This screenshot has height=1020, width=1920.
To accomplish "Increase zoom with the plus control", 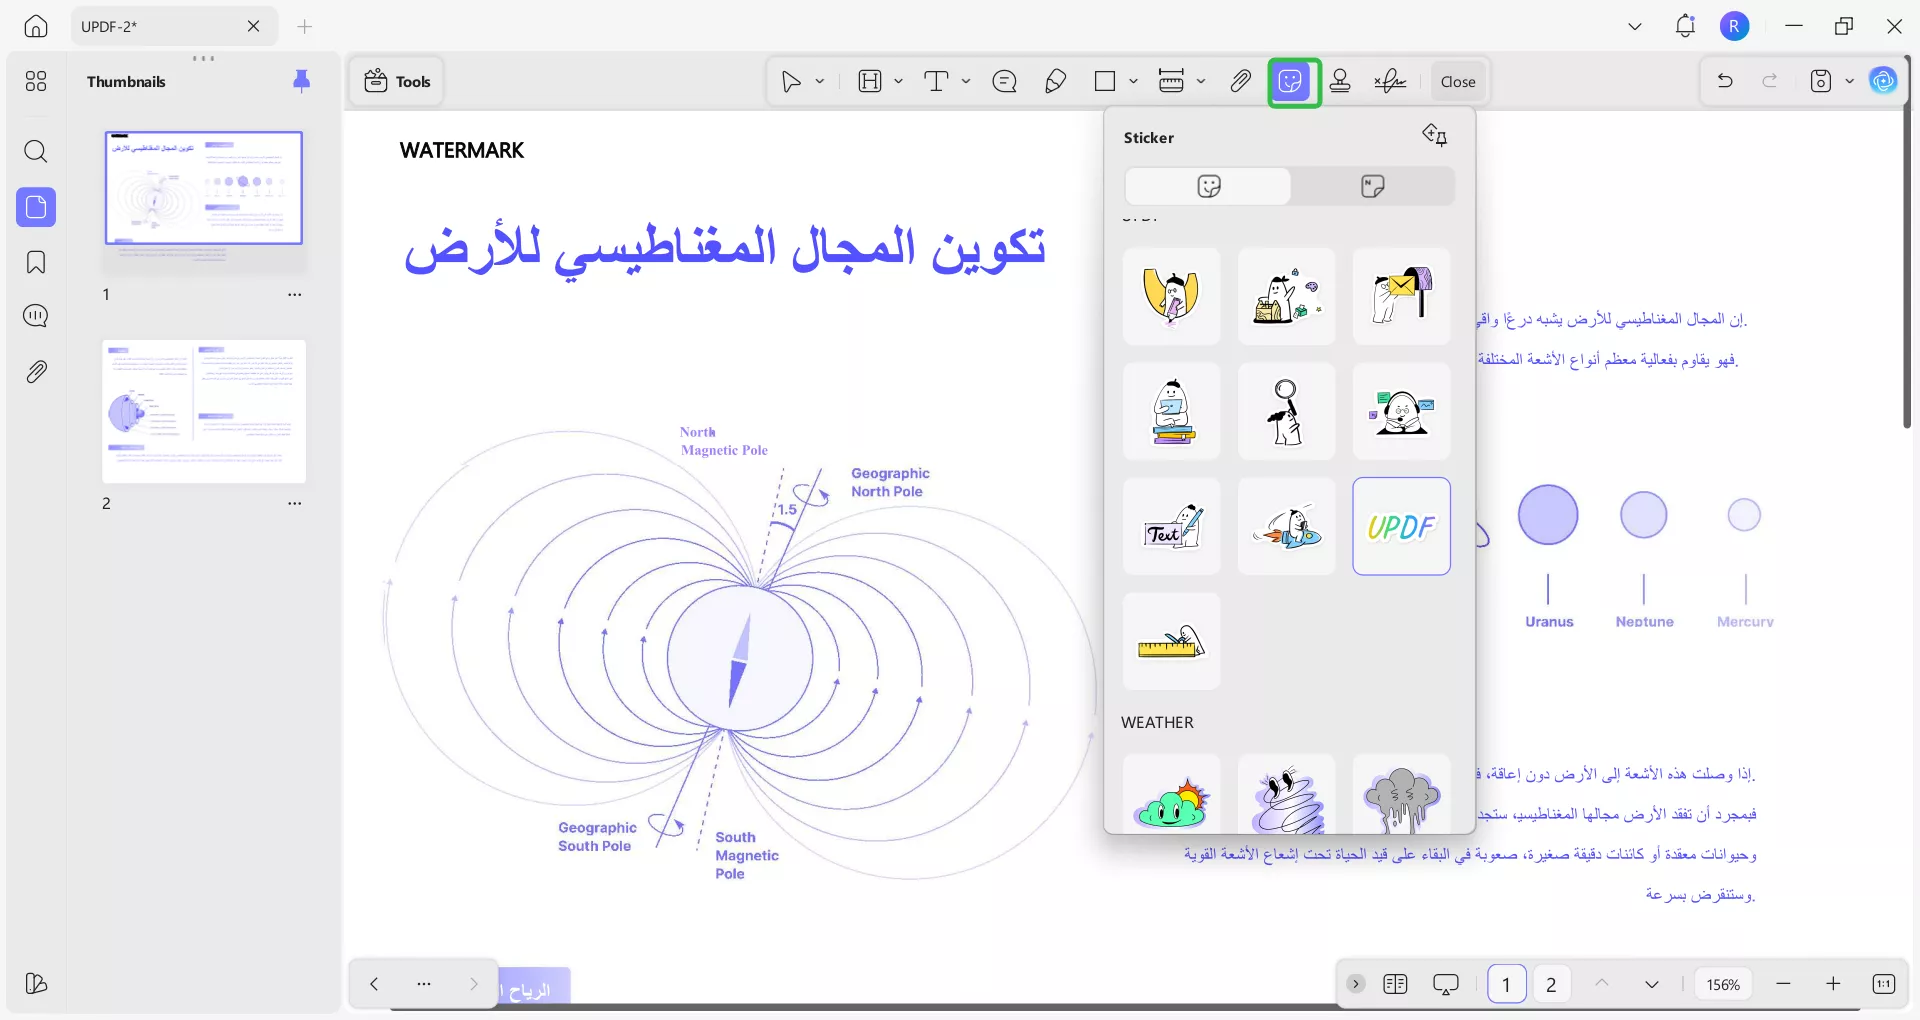I will tap(1834, 984).
